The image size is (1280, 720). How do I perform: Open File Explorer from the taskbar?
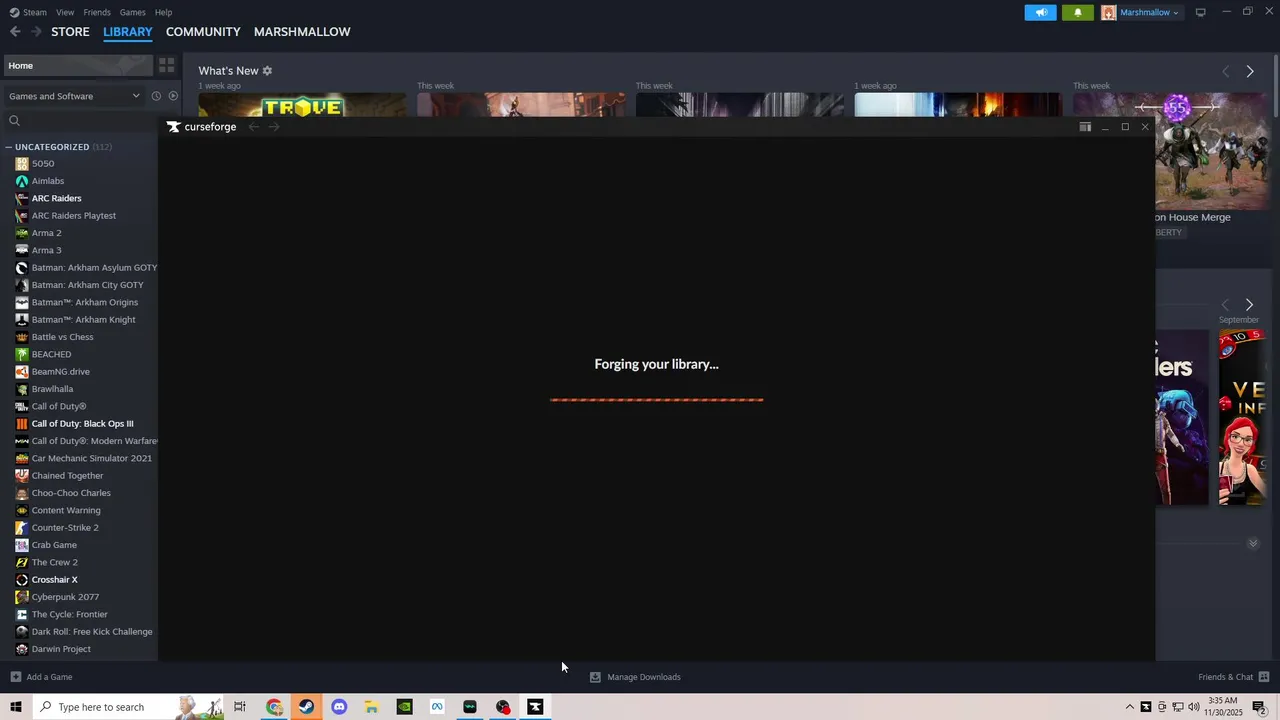pos(371,707)
